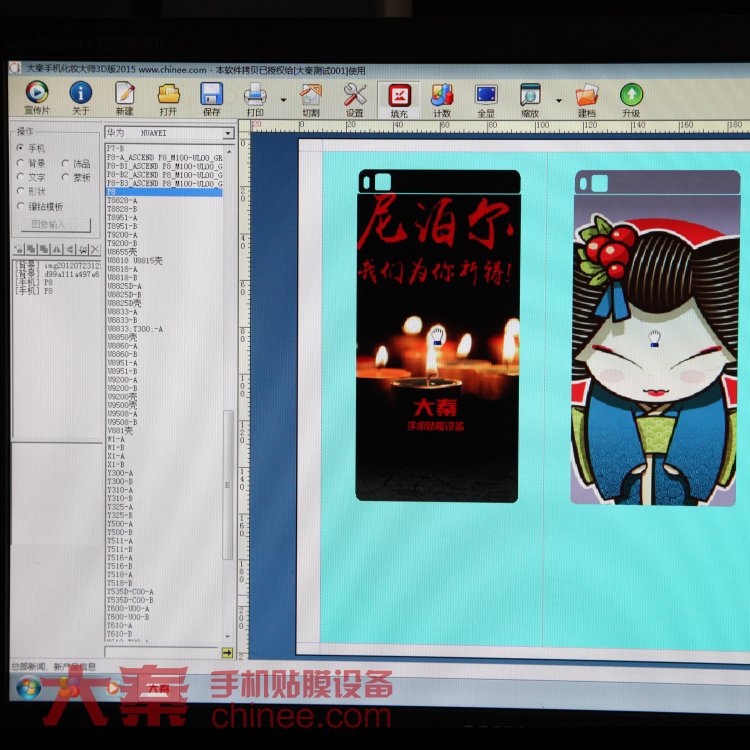Select the 镶钻模板 rhinestone template radio

40,206
